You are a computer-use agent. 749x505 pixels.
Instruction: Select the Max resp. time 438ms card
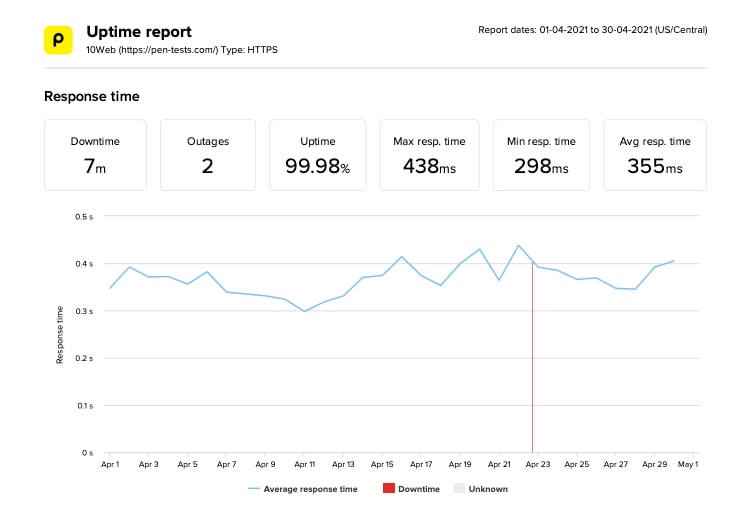[x=429, y=155]
